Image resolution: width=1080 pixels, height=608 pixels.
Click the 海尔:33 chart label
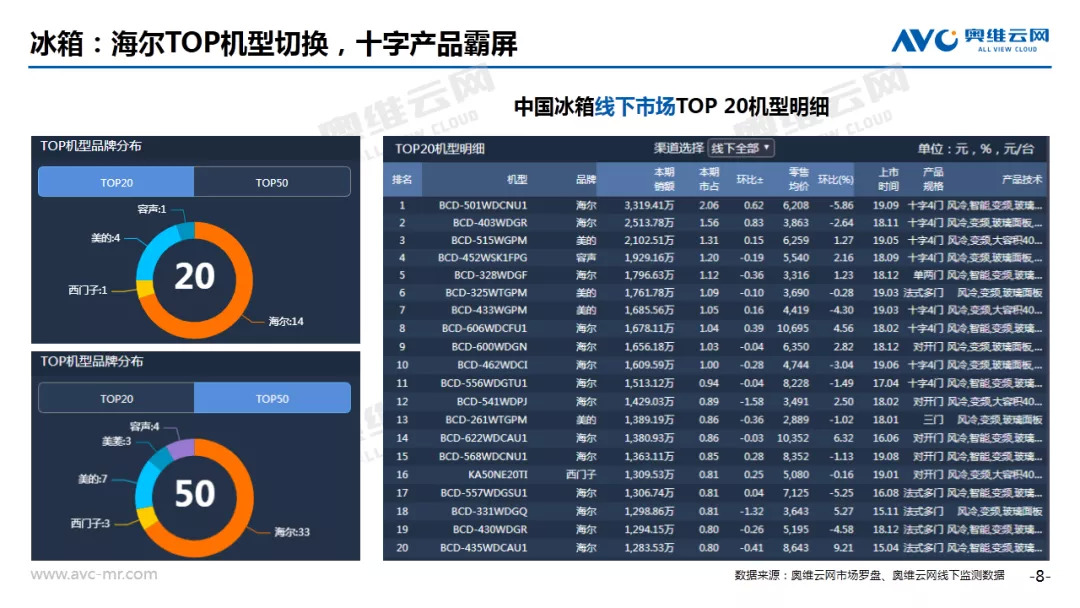tap(292, 532)
